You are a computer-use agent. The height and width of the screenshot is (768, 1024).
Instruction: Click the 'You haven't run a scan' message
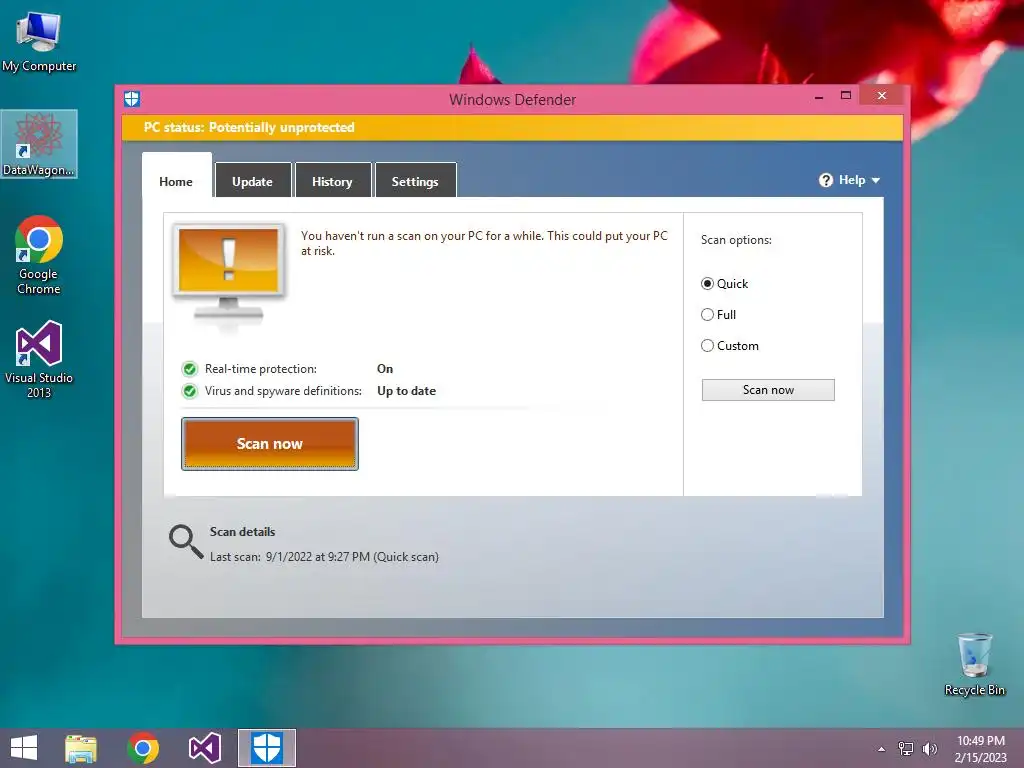484,243
